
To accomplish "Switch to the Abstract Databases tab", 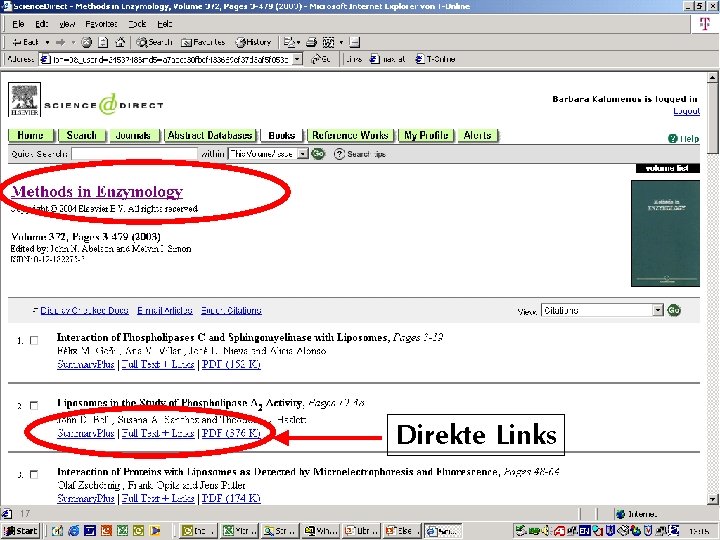I will [x=210, y=135].
